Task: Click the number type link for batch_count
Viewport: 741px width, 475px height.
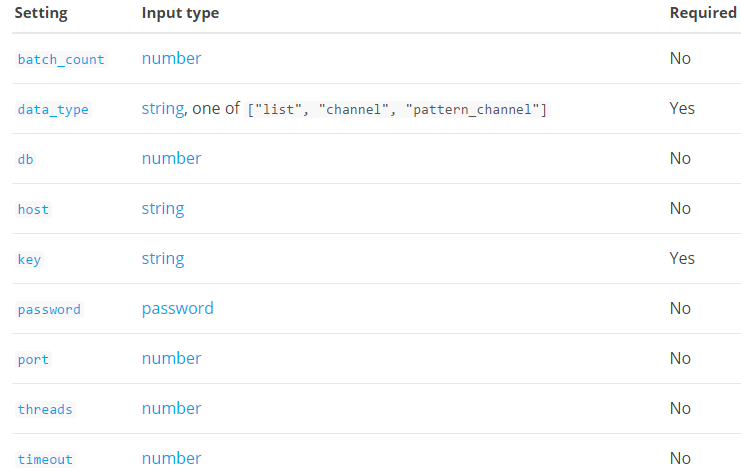Action: tap(171, 58)
